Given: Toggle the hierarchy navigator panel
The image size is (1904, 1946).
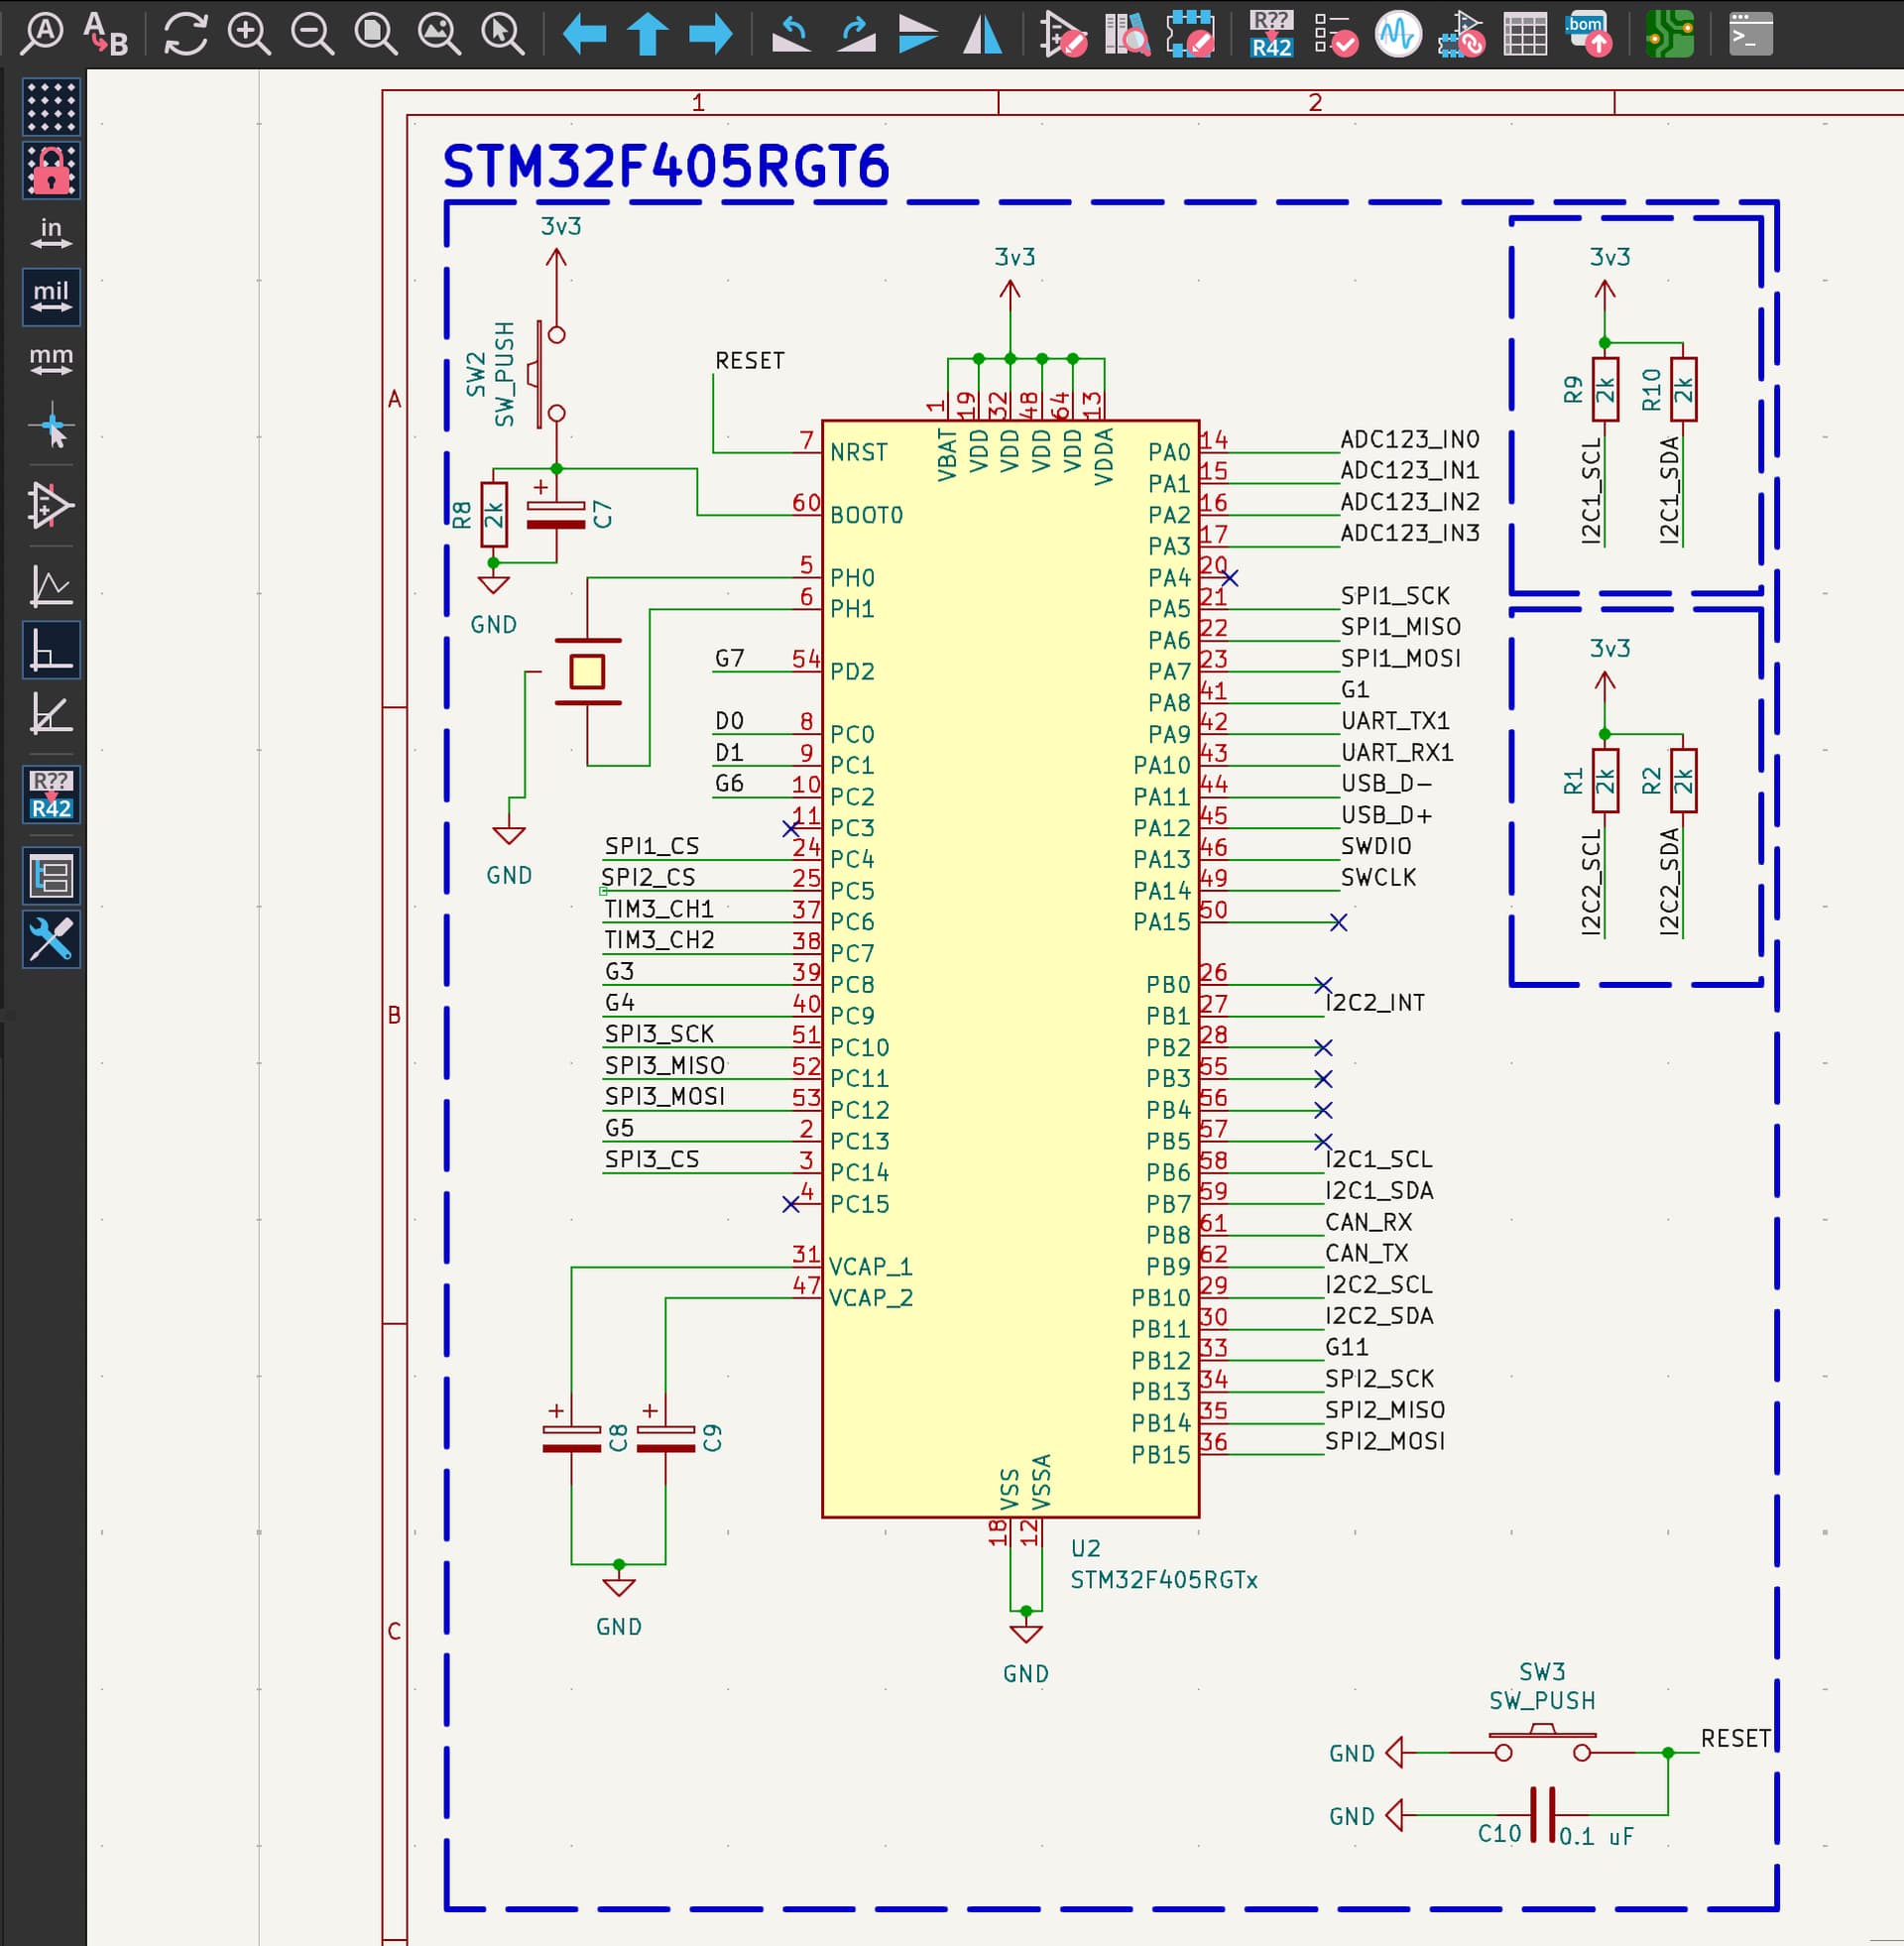Looking at the screenshot, I should coord(51,877).
